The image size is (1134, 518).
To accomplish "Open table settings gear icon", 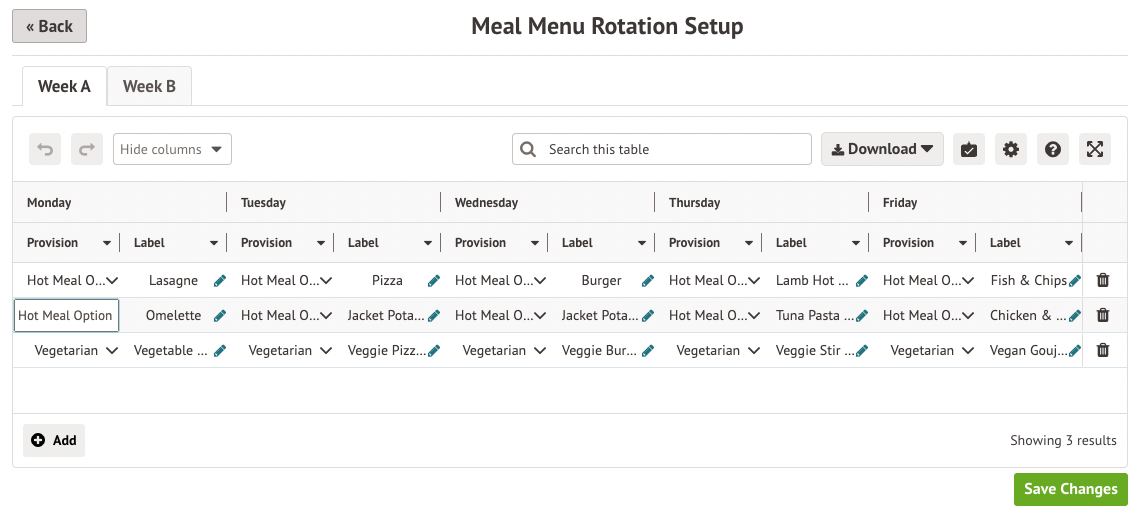I will click(x=1011, y=149).
